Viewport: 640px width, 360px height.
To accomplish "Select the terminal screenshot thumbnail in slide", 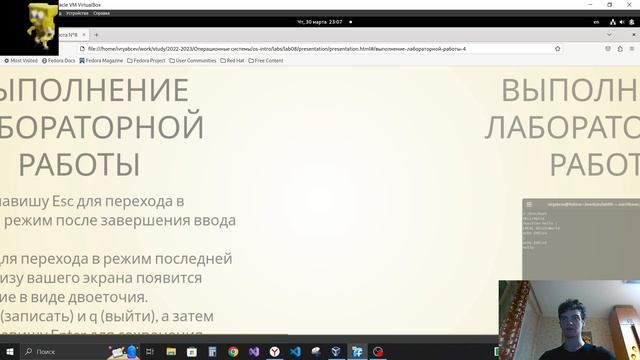I will 581,239.
